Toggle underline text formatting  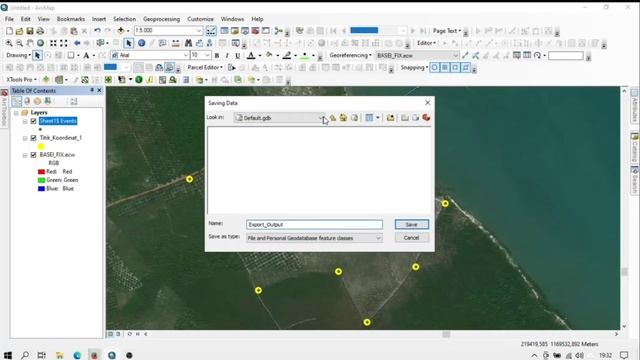pos(238,56)
